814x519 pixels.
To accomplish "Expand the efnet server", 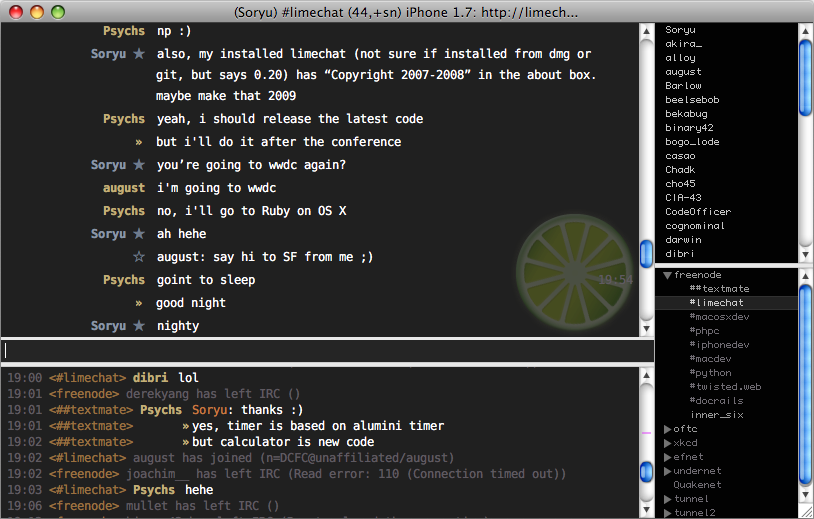I will click(667, 457).
